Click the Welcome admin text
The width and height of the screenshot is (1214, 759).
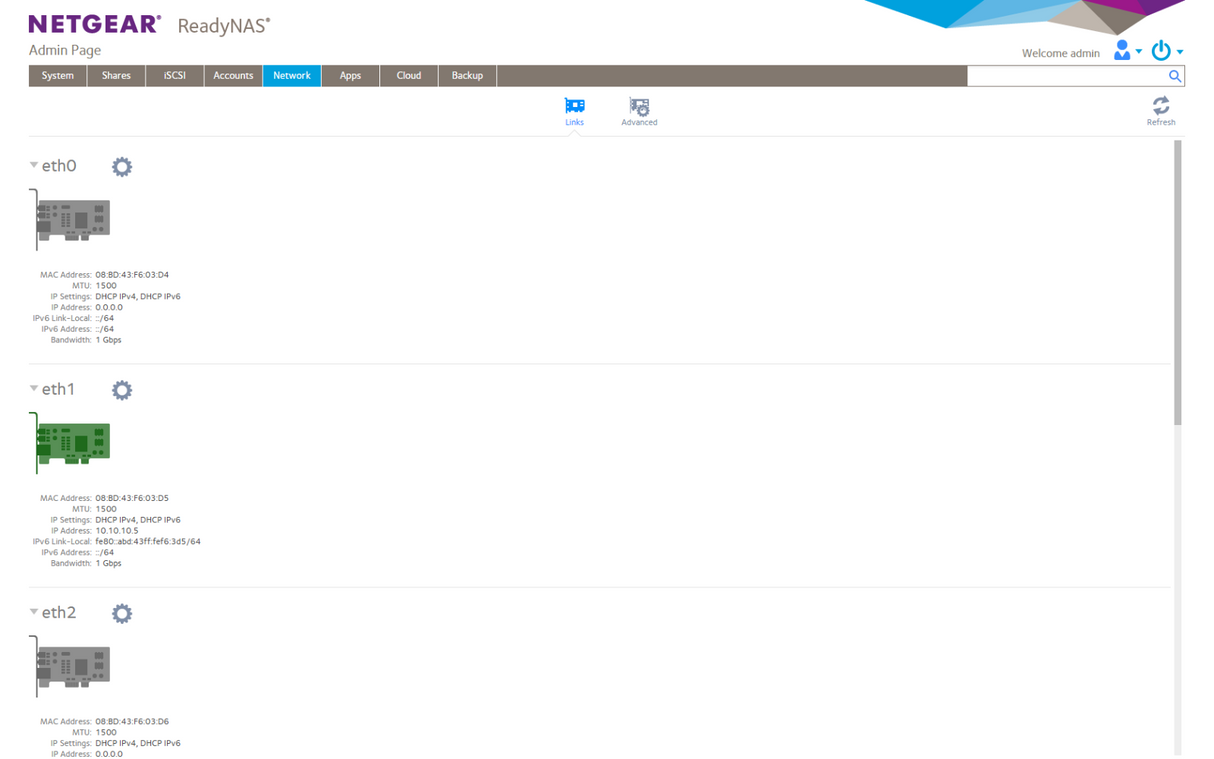click(x=1060, y=53)
